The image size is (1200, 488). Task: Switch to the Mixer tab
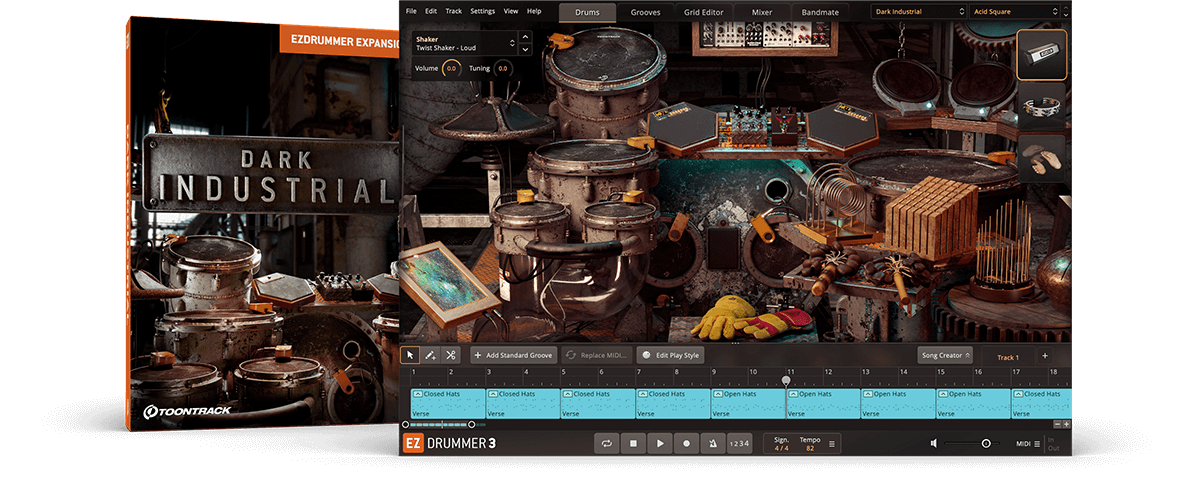pyautogui.click(x=761, y=12)
